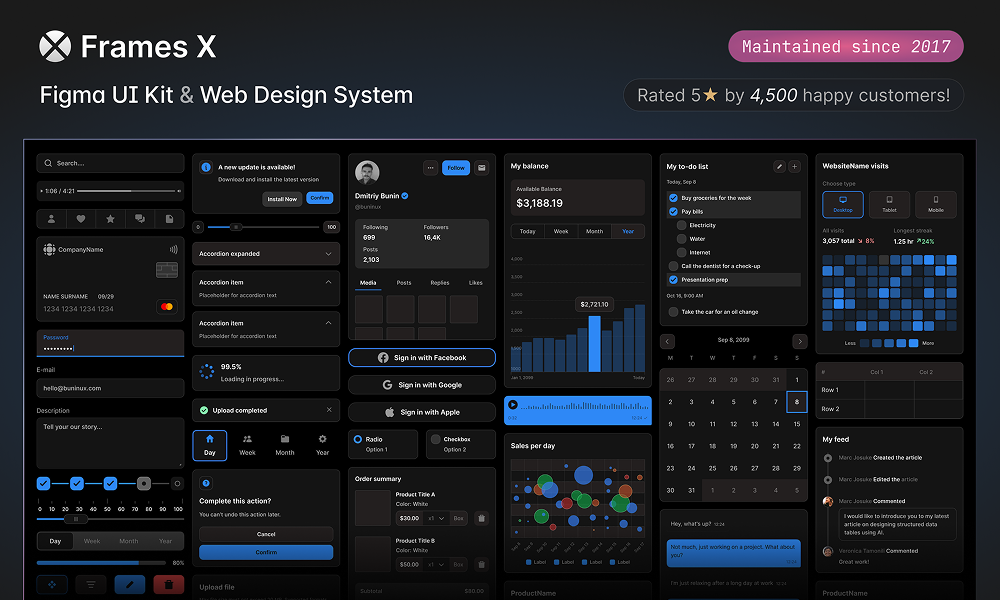The image size is (1000, 600).
Task: Open the three-dots menu on the profile card
Action: (x=430, y=168)
